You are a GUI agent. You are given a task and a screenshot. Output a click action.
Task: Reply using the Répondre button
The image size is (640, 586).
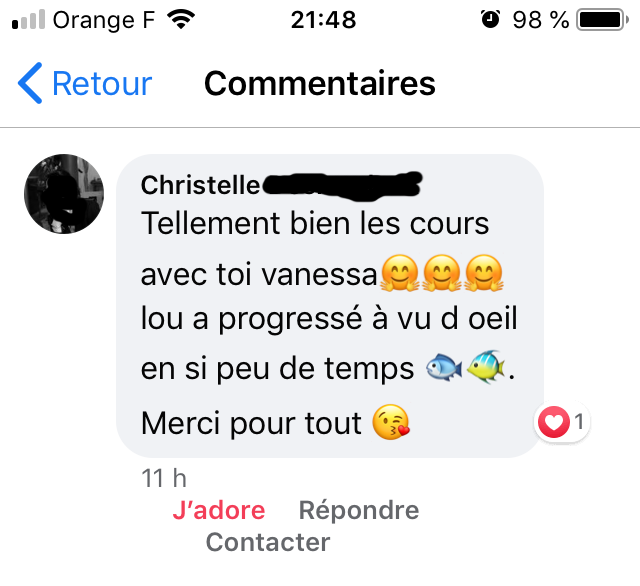click(359, 510)
